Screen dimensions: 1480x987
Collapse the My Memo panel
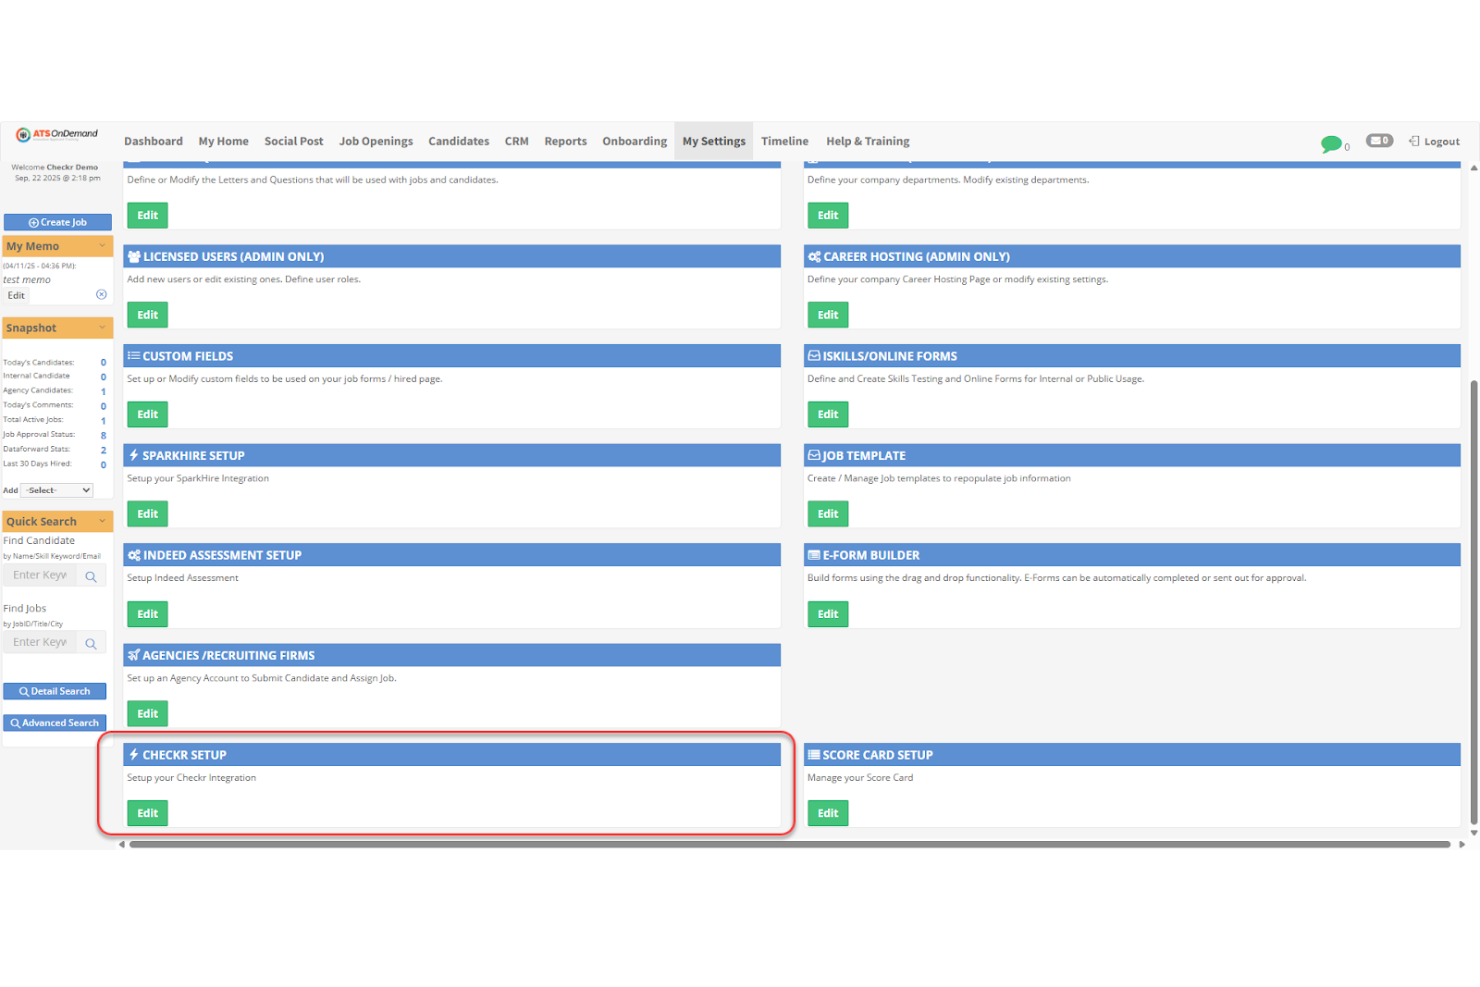(x=103, y=245)
